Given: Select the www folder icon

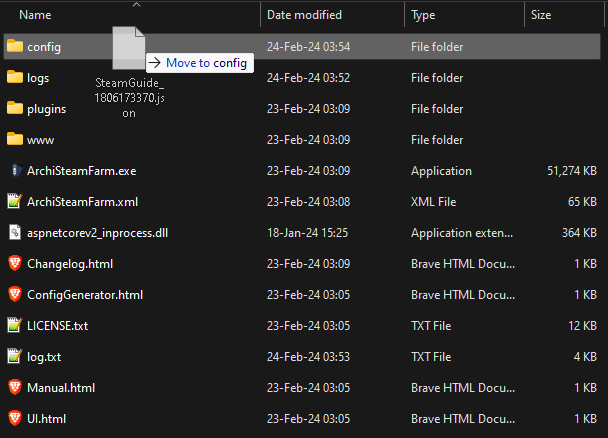Looking at the screenshot, I should click(14, 139).
